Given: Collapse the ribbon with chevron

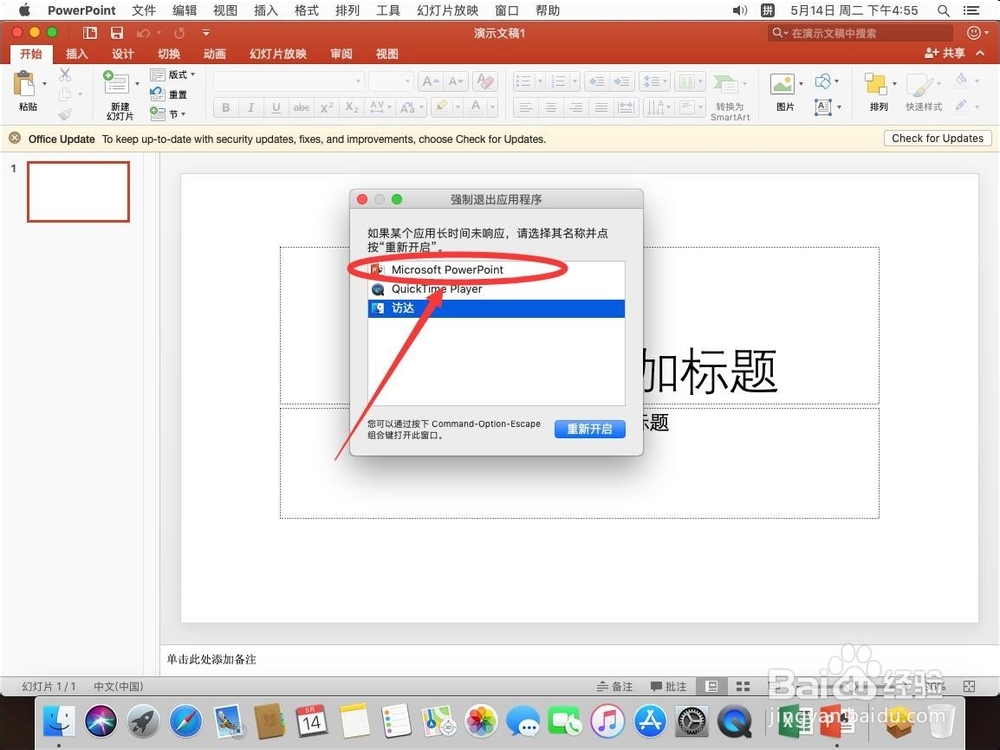Looking at the screenshot, I should [980, 53].
